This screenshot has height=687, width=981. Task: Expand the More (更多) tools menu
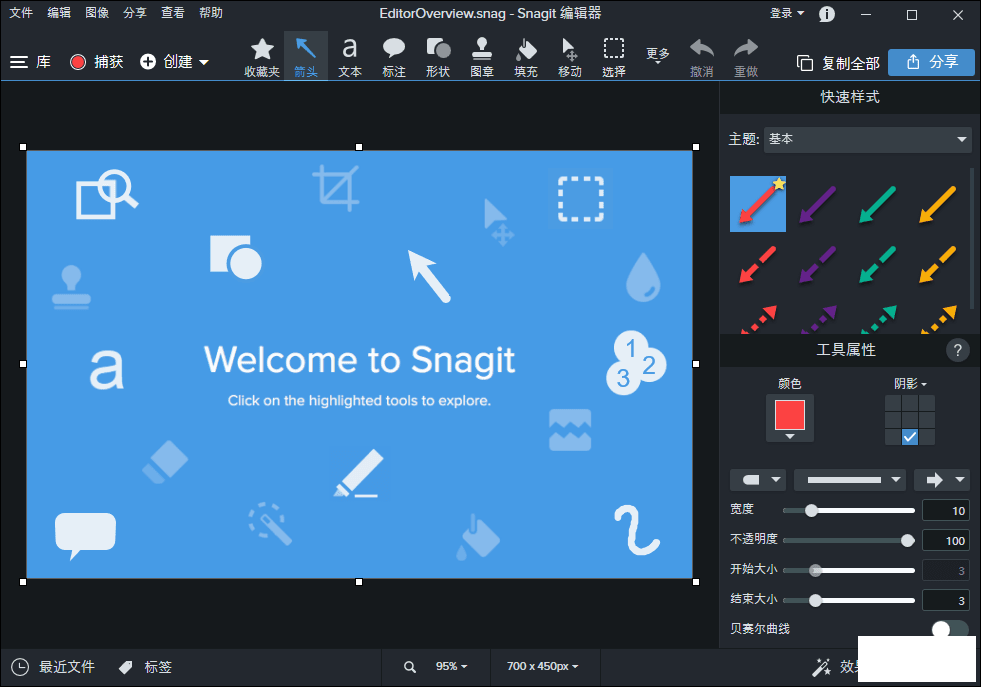click(x=658, y=56)
